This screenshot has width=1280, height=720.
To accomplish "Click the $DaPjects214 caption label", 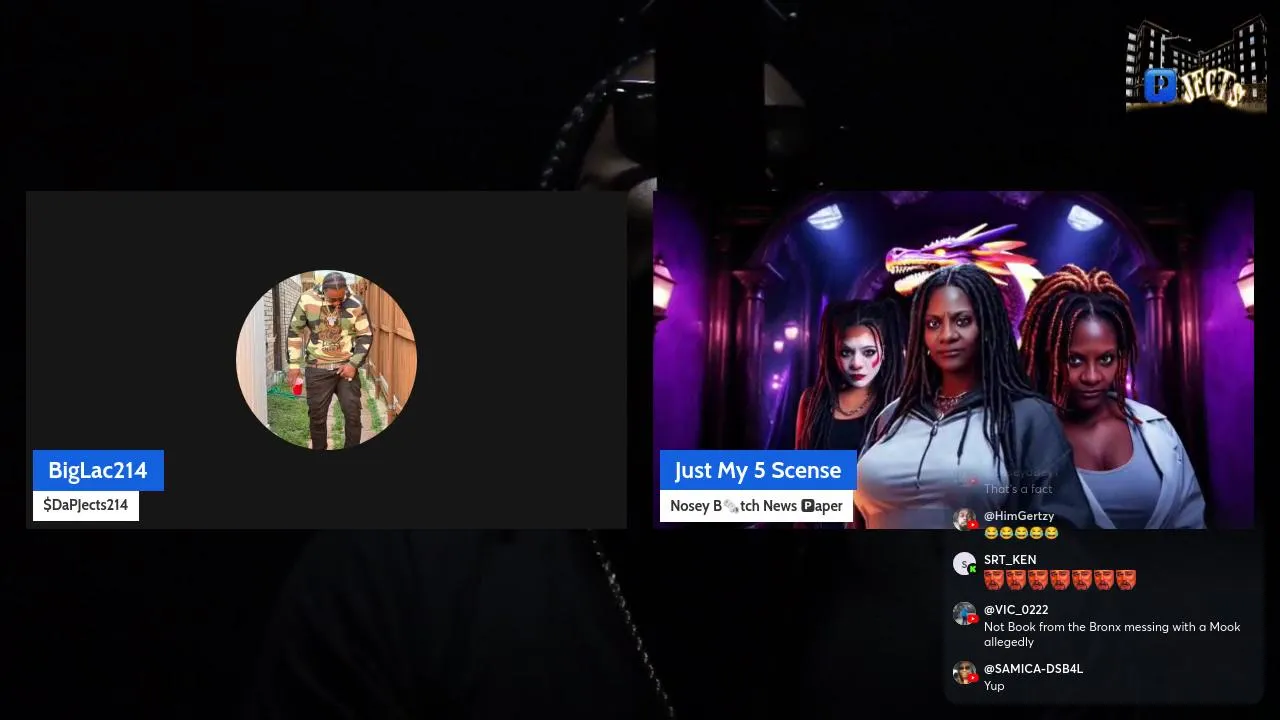I will click(x=86, y=505).
